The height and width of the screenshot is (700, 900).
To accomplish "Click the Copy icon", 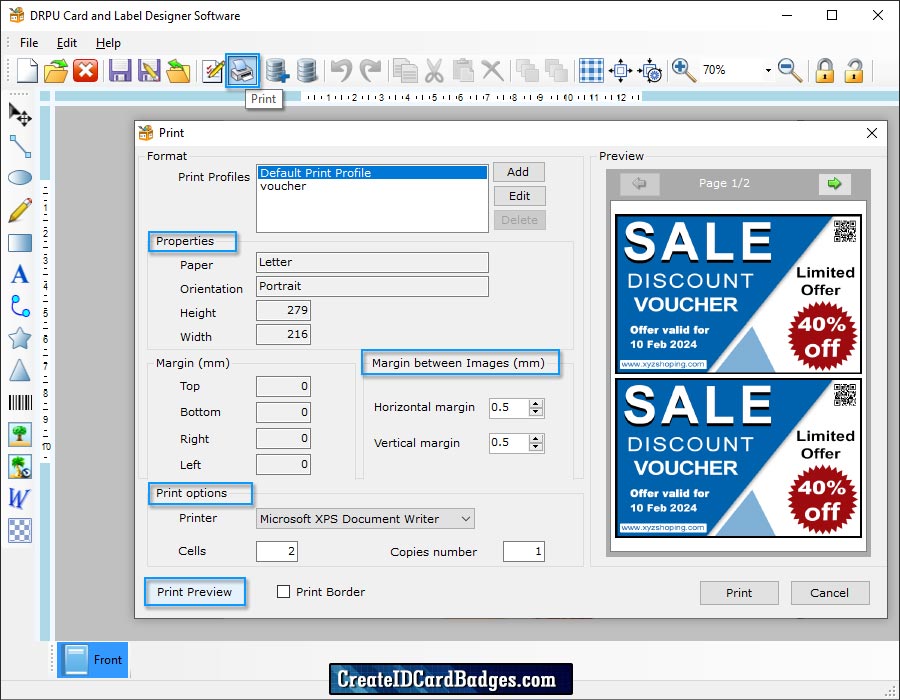I will [x=405, y=71].
